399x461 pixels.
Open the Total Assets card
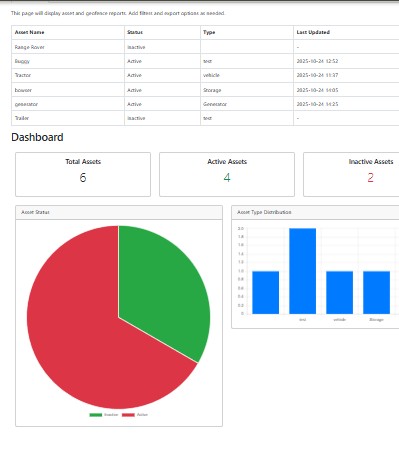coord(83,175)
